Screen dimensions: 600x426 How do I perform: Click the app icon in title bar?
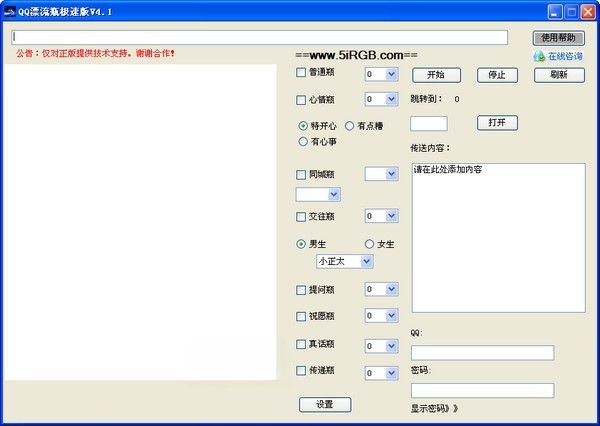pyautogui.click(x=9, y=12)
